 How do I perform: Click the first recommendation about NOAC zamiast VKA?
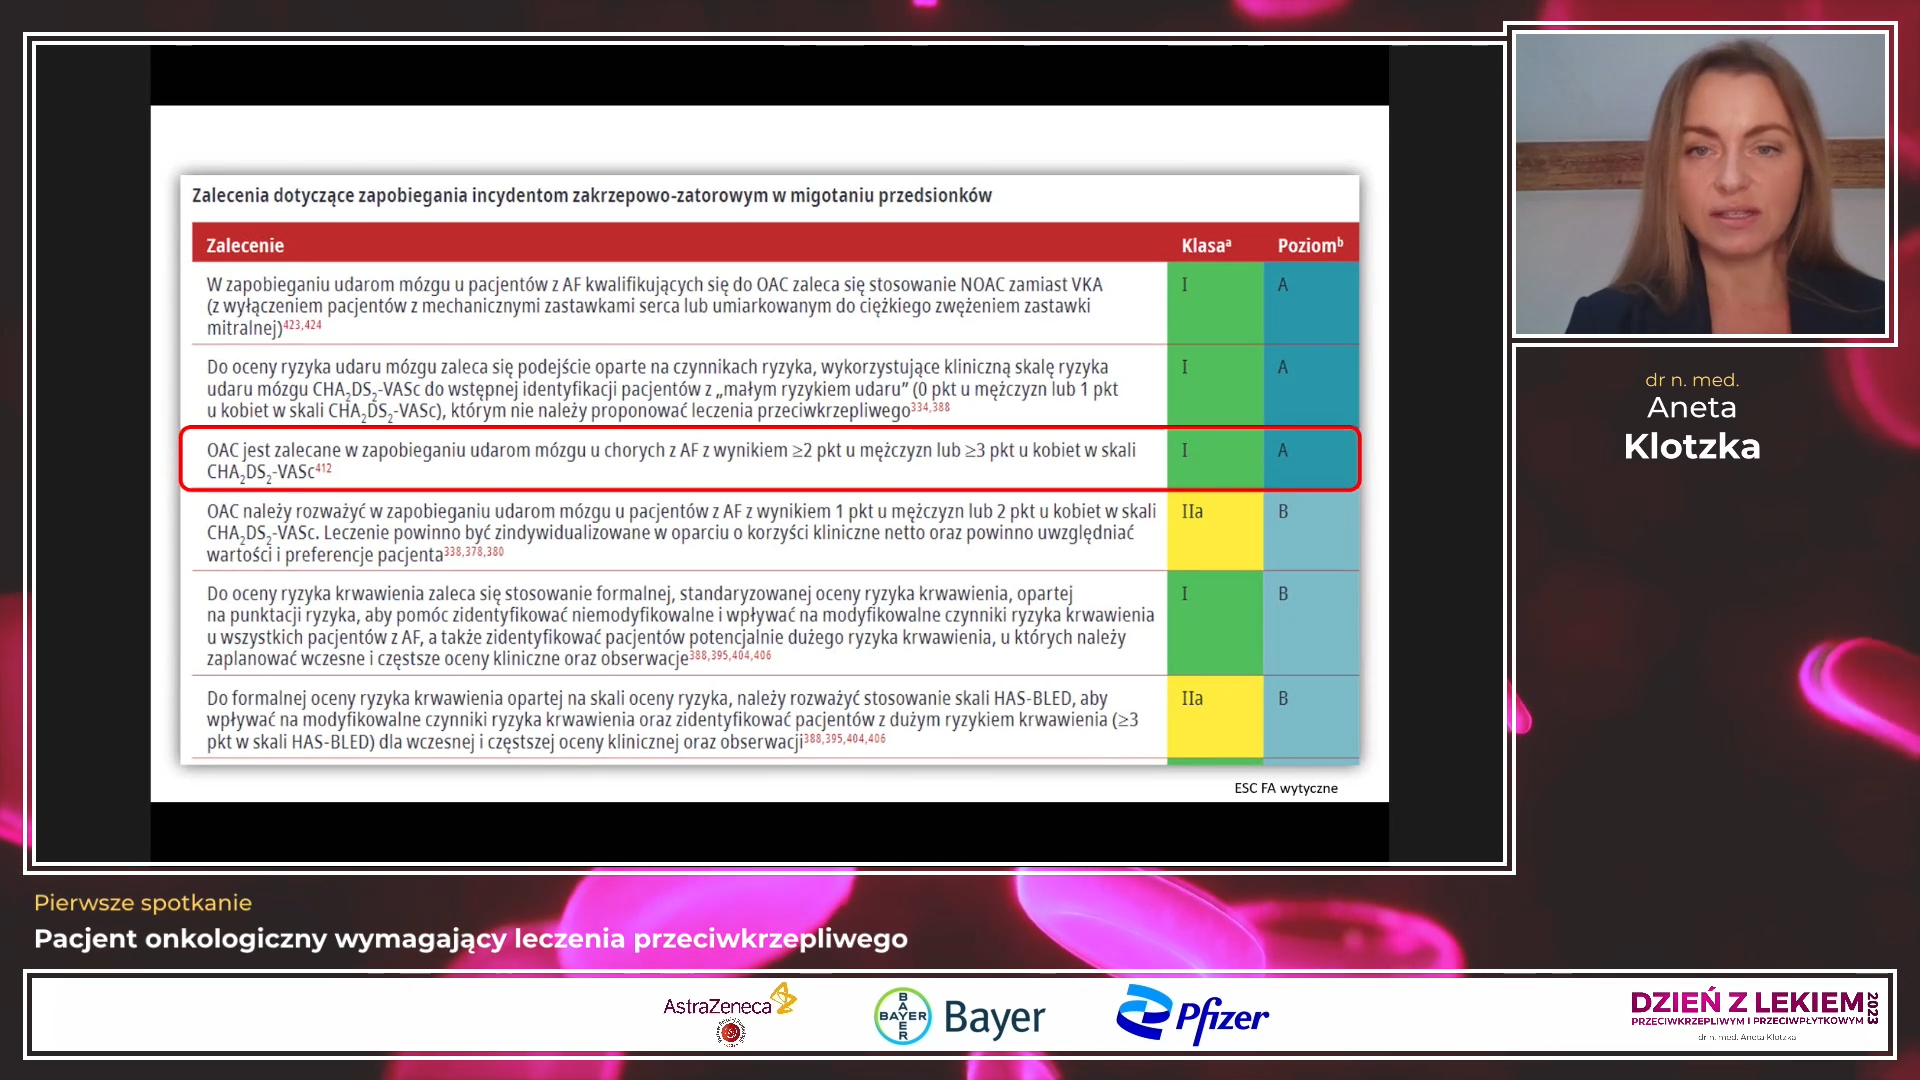coord(655,306)
